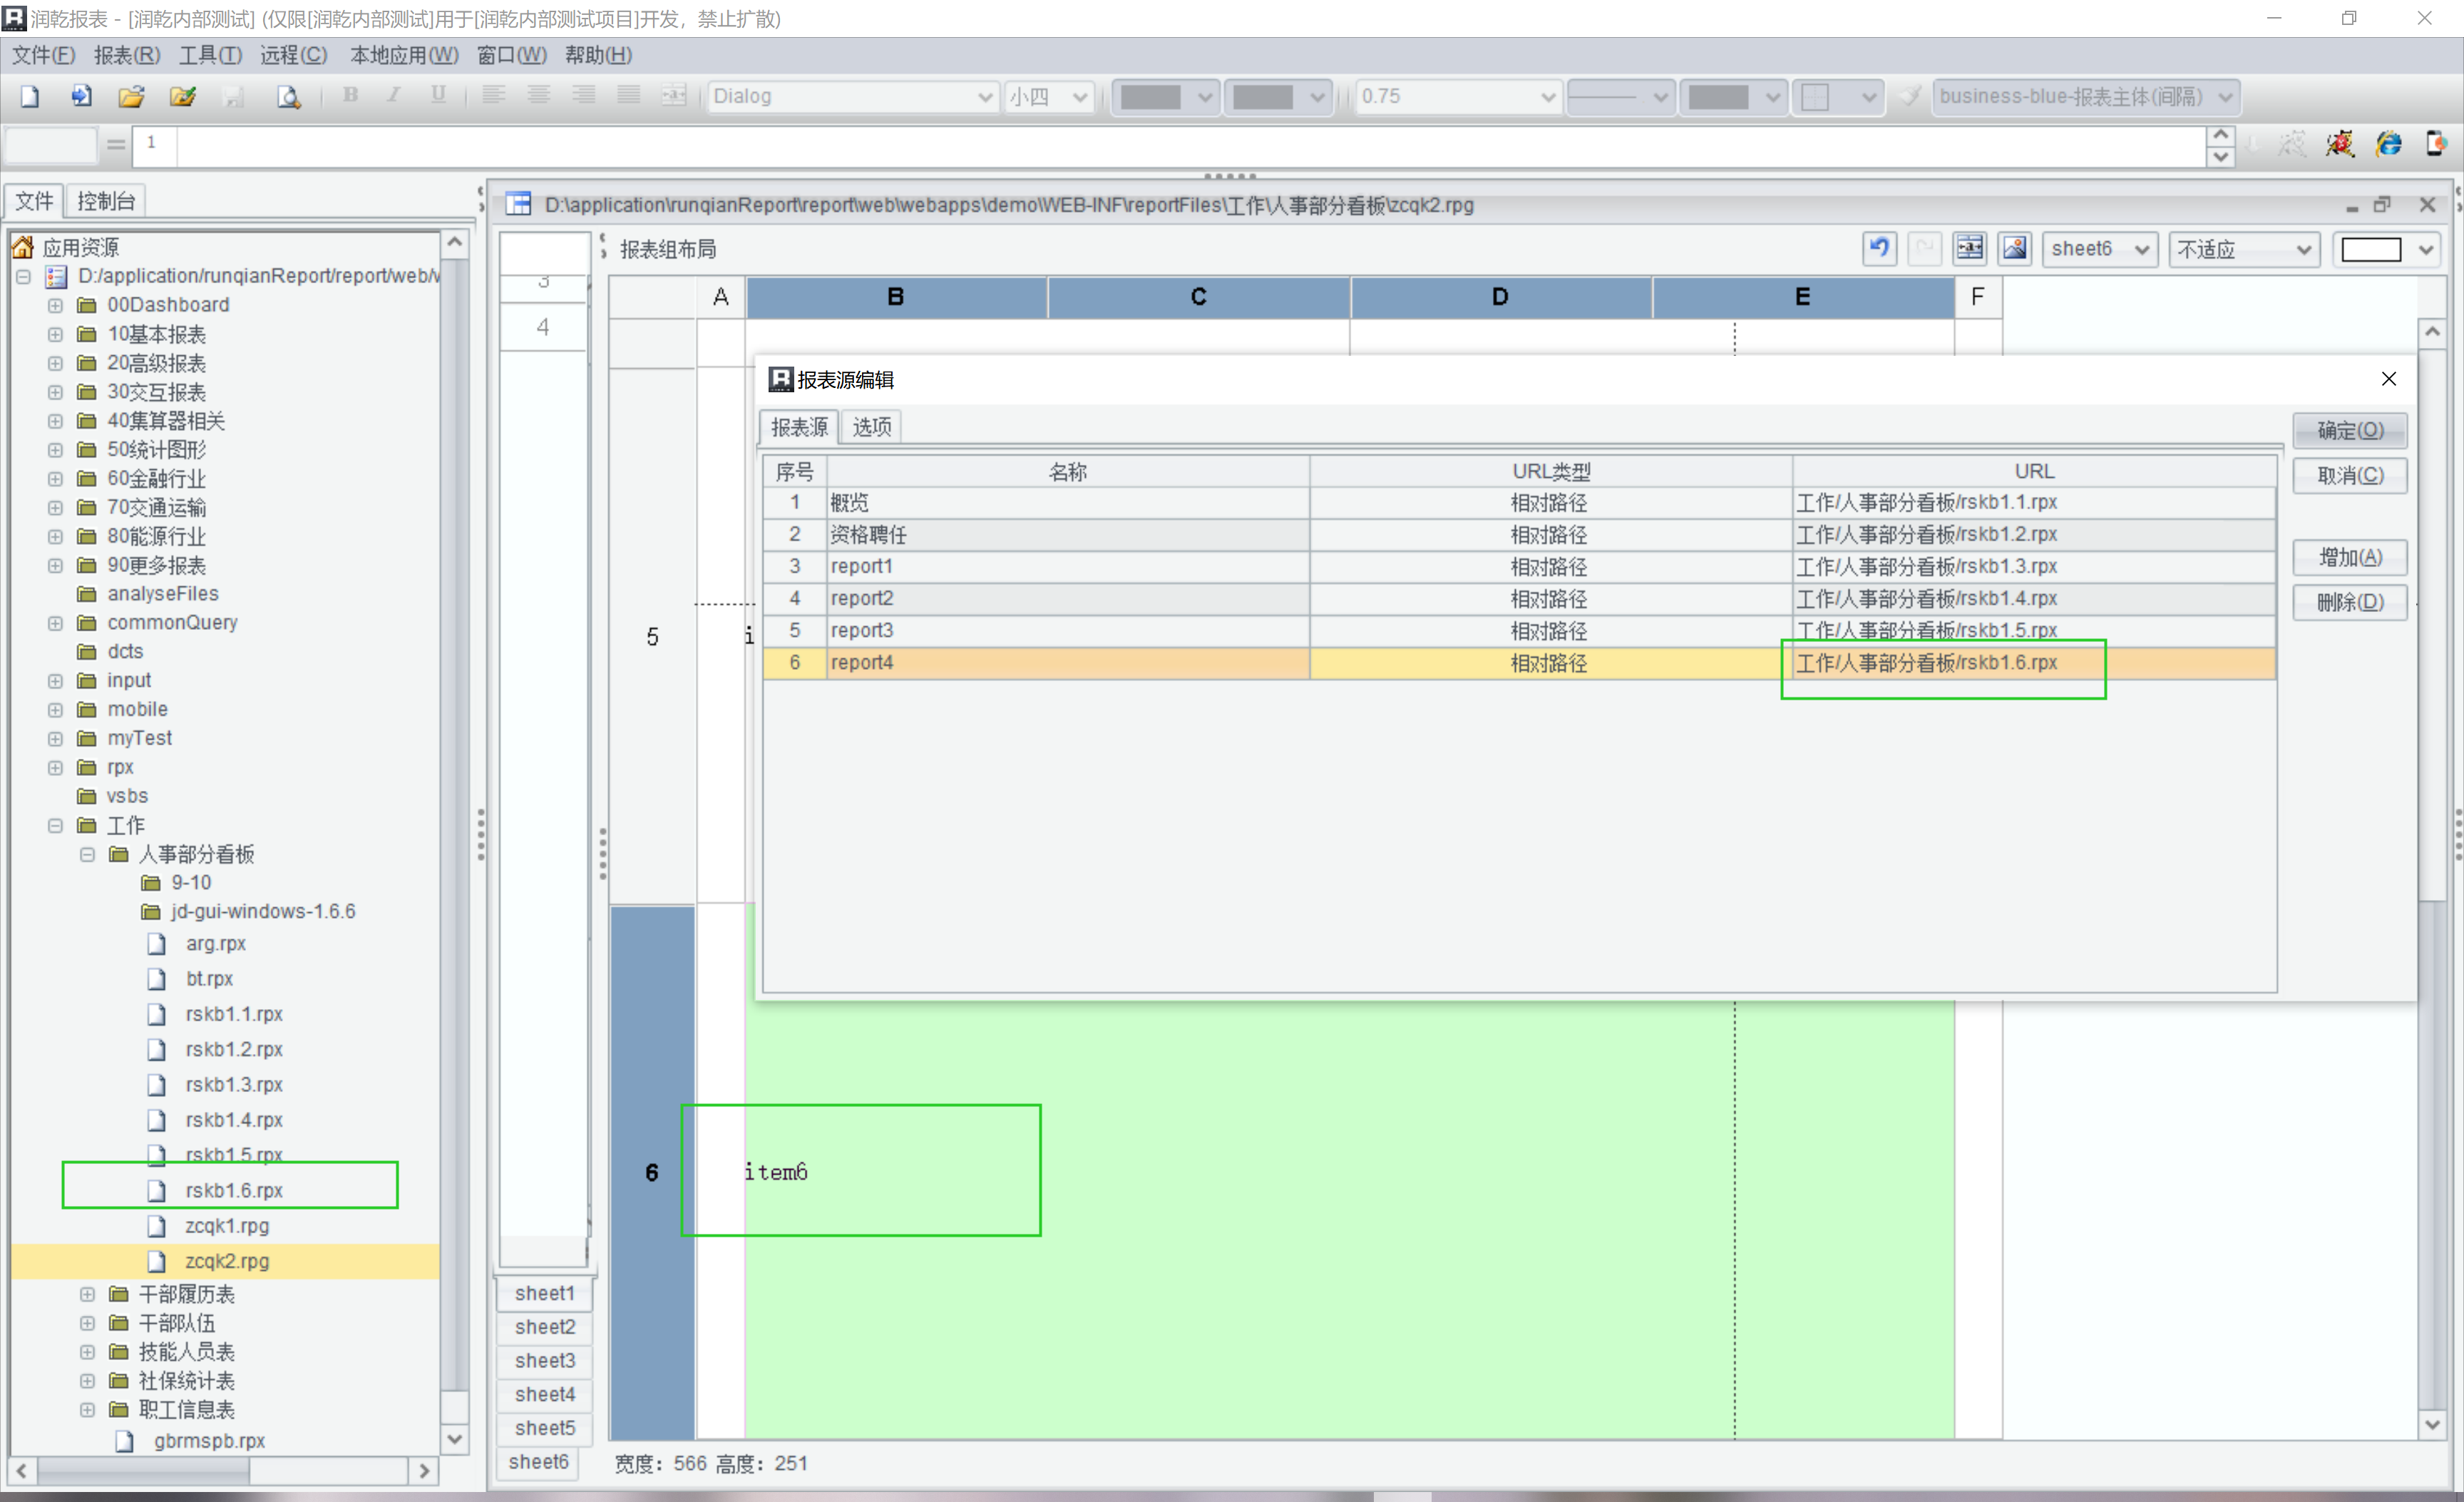Collapse the 工作 folder in the tree
The width and height of the screenshot is (2464, 1502).
coord(56,825)
